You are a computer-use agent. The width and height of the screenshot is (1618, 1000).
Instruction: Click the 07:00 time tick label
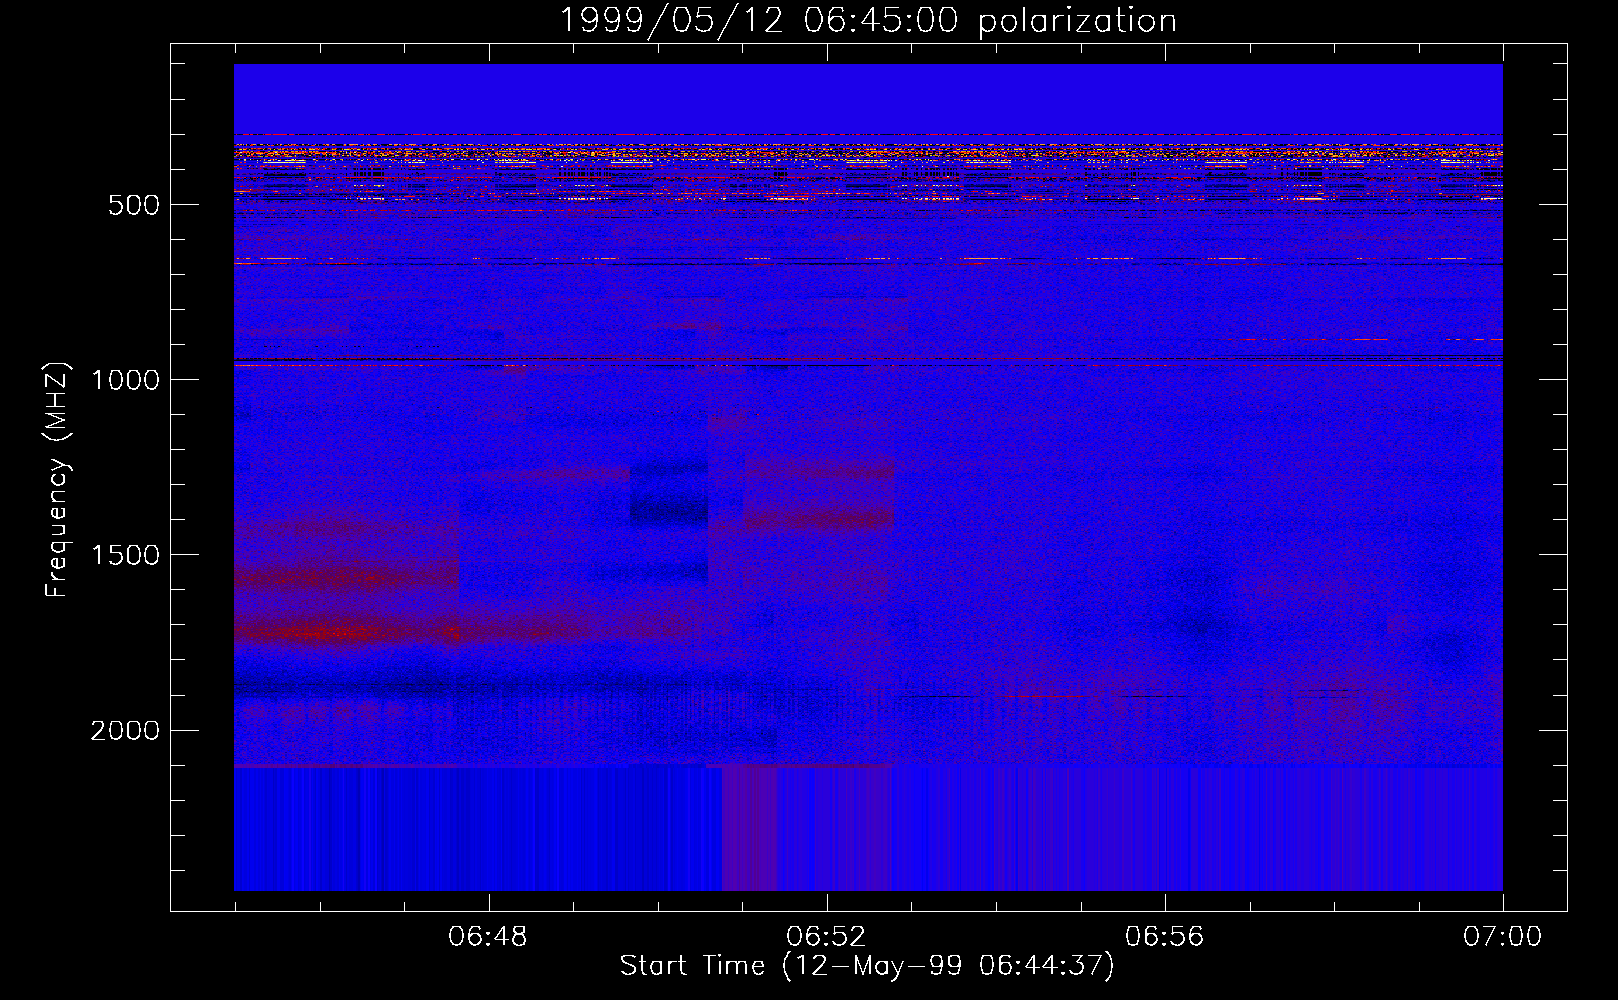(x=1502, y=937)
